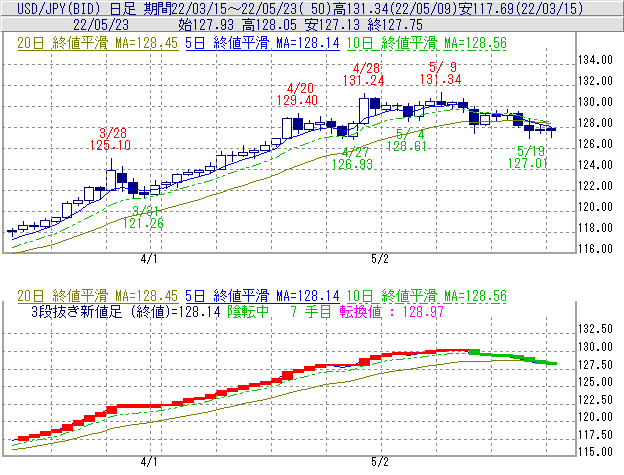The height and width of the screenshot is (475, 624).
Task: Click the 132.50 axis label in lower chart
Action: (x=595, y=329)
